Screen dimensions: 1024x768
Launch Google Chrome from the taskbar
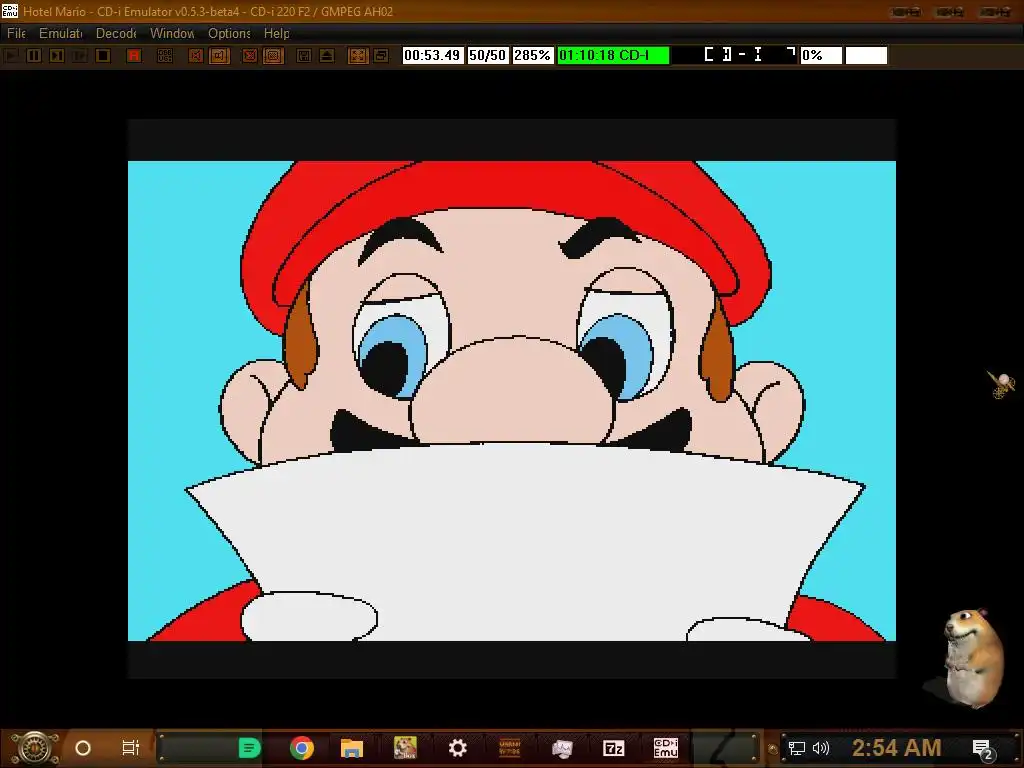[301, 748]
